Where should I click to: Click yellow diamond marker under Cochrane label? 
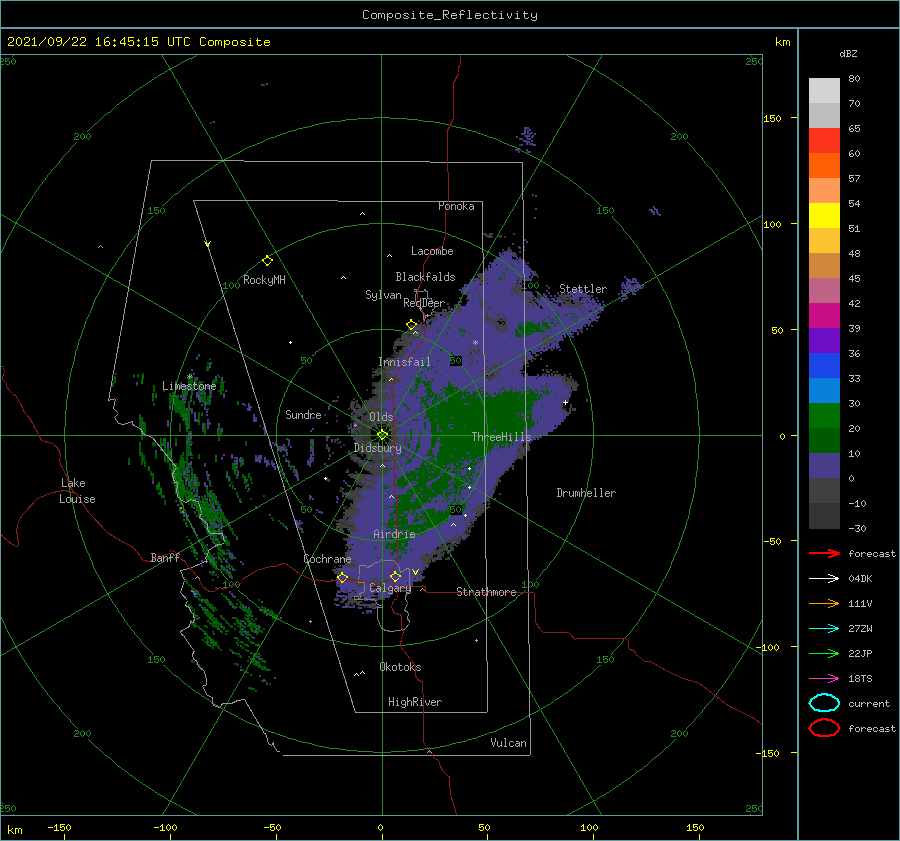tap(342, 578)
